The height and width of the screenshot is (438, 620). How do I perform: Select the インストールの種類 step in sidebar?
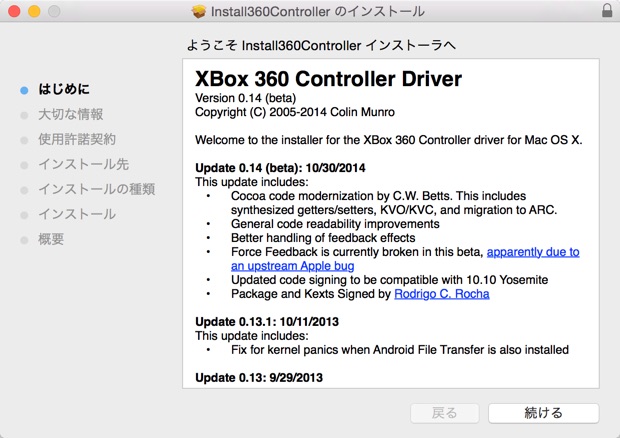tap(96, 189)
